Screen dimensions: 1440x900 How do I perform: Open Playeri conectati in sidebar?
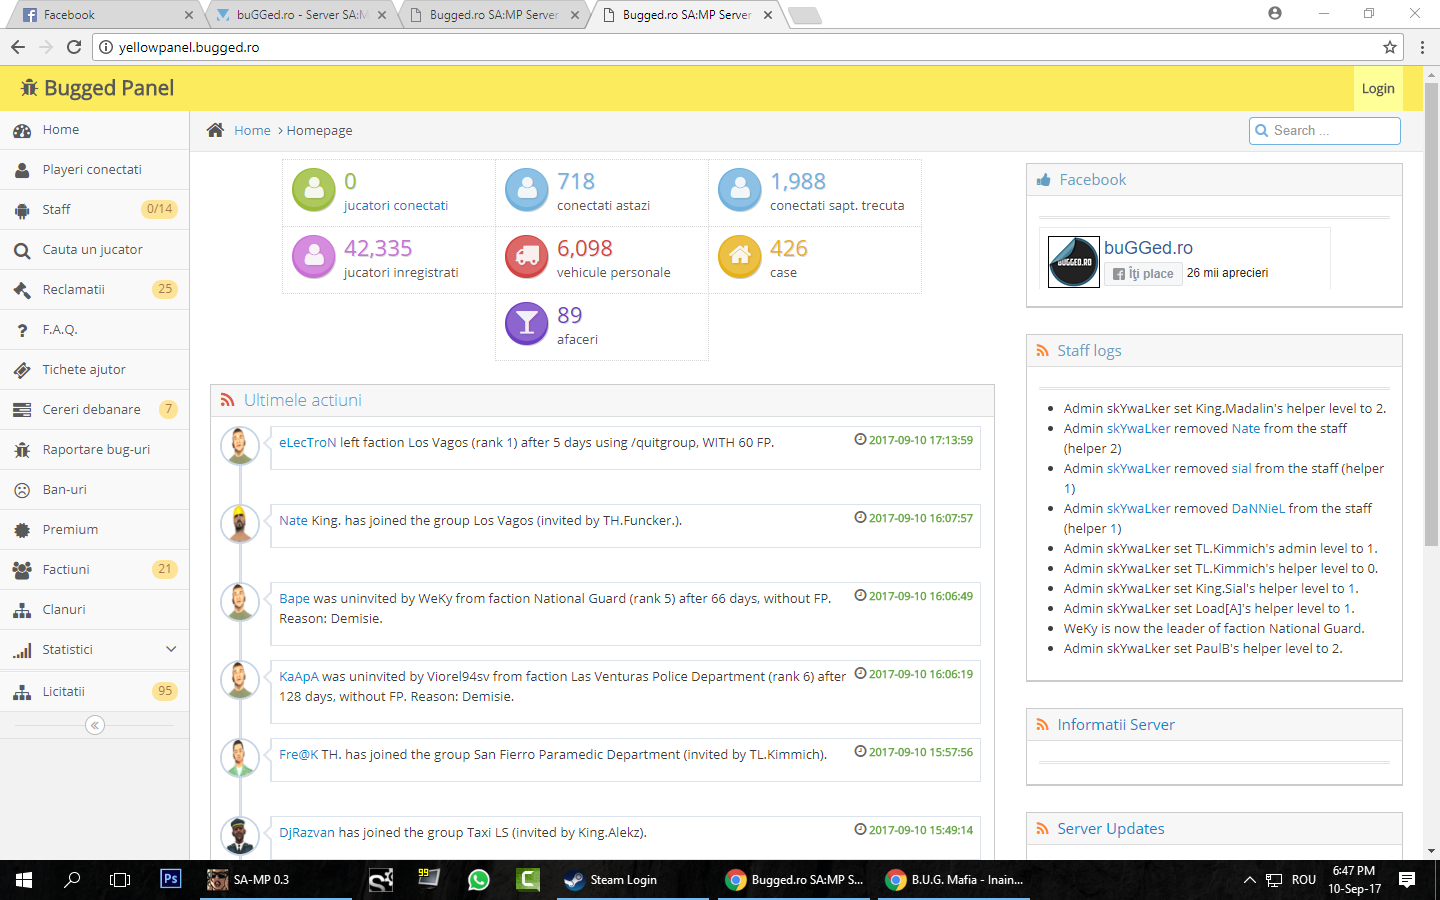click(95, 170)
